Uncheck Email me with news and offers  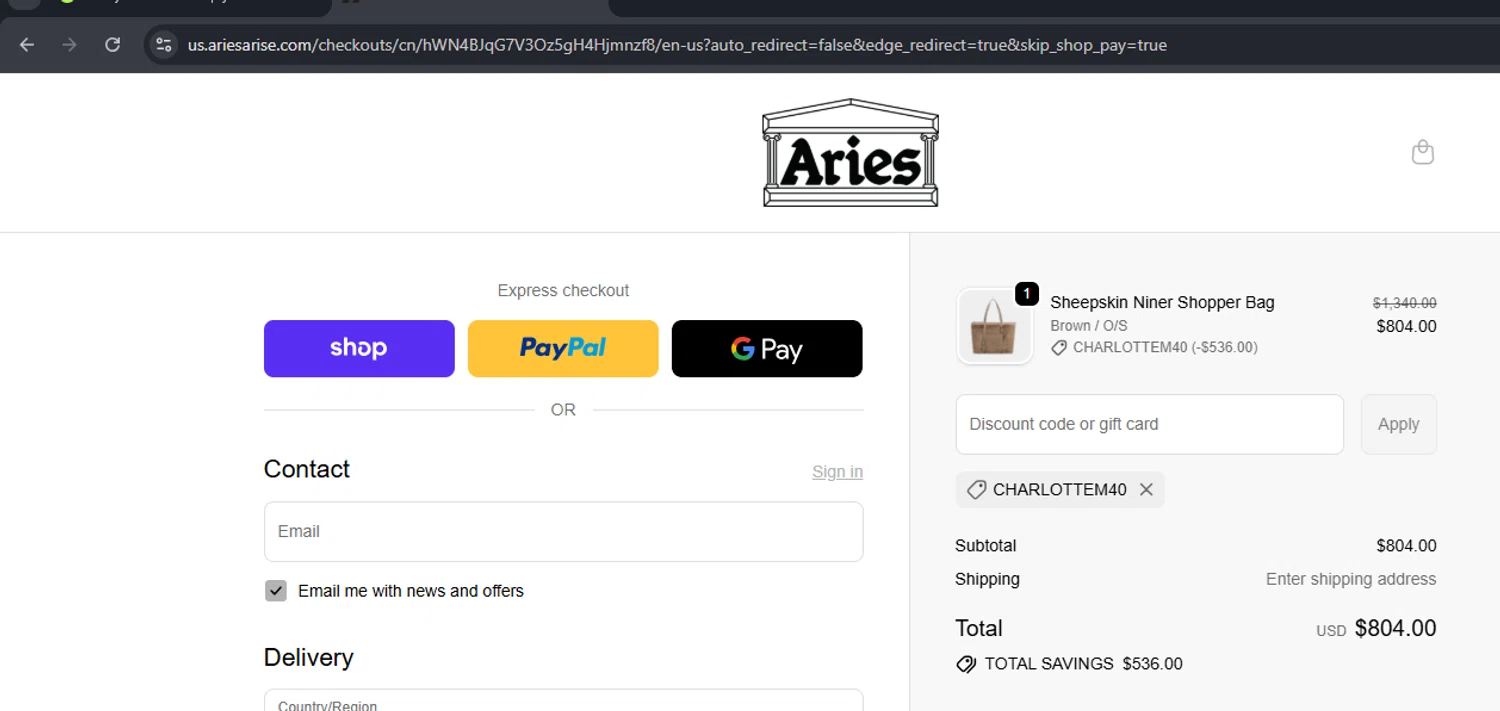pyautogui.click(x=276, y=591)
